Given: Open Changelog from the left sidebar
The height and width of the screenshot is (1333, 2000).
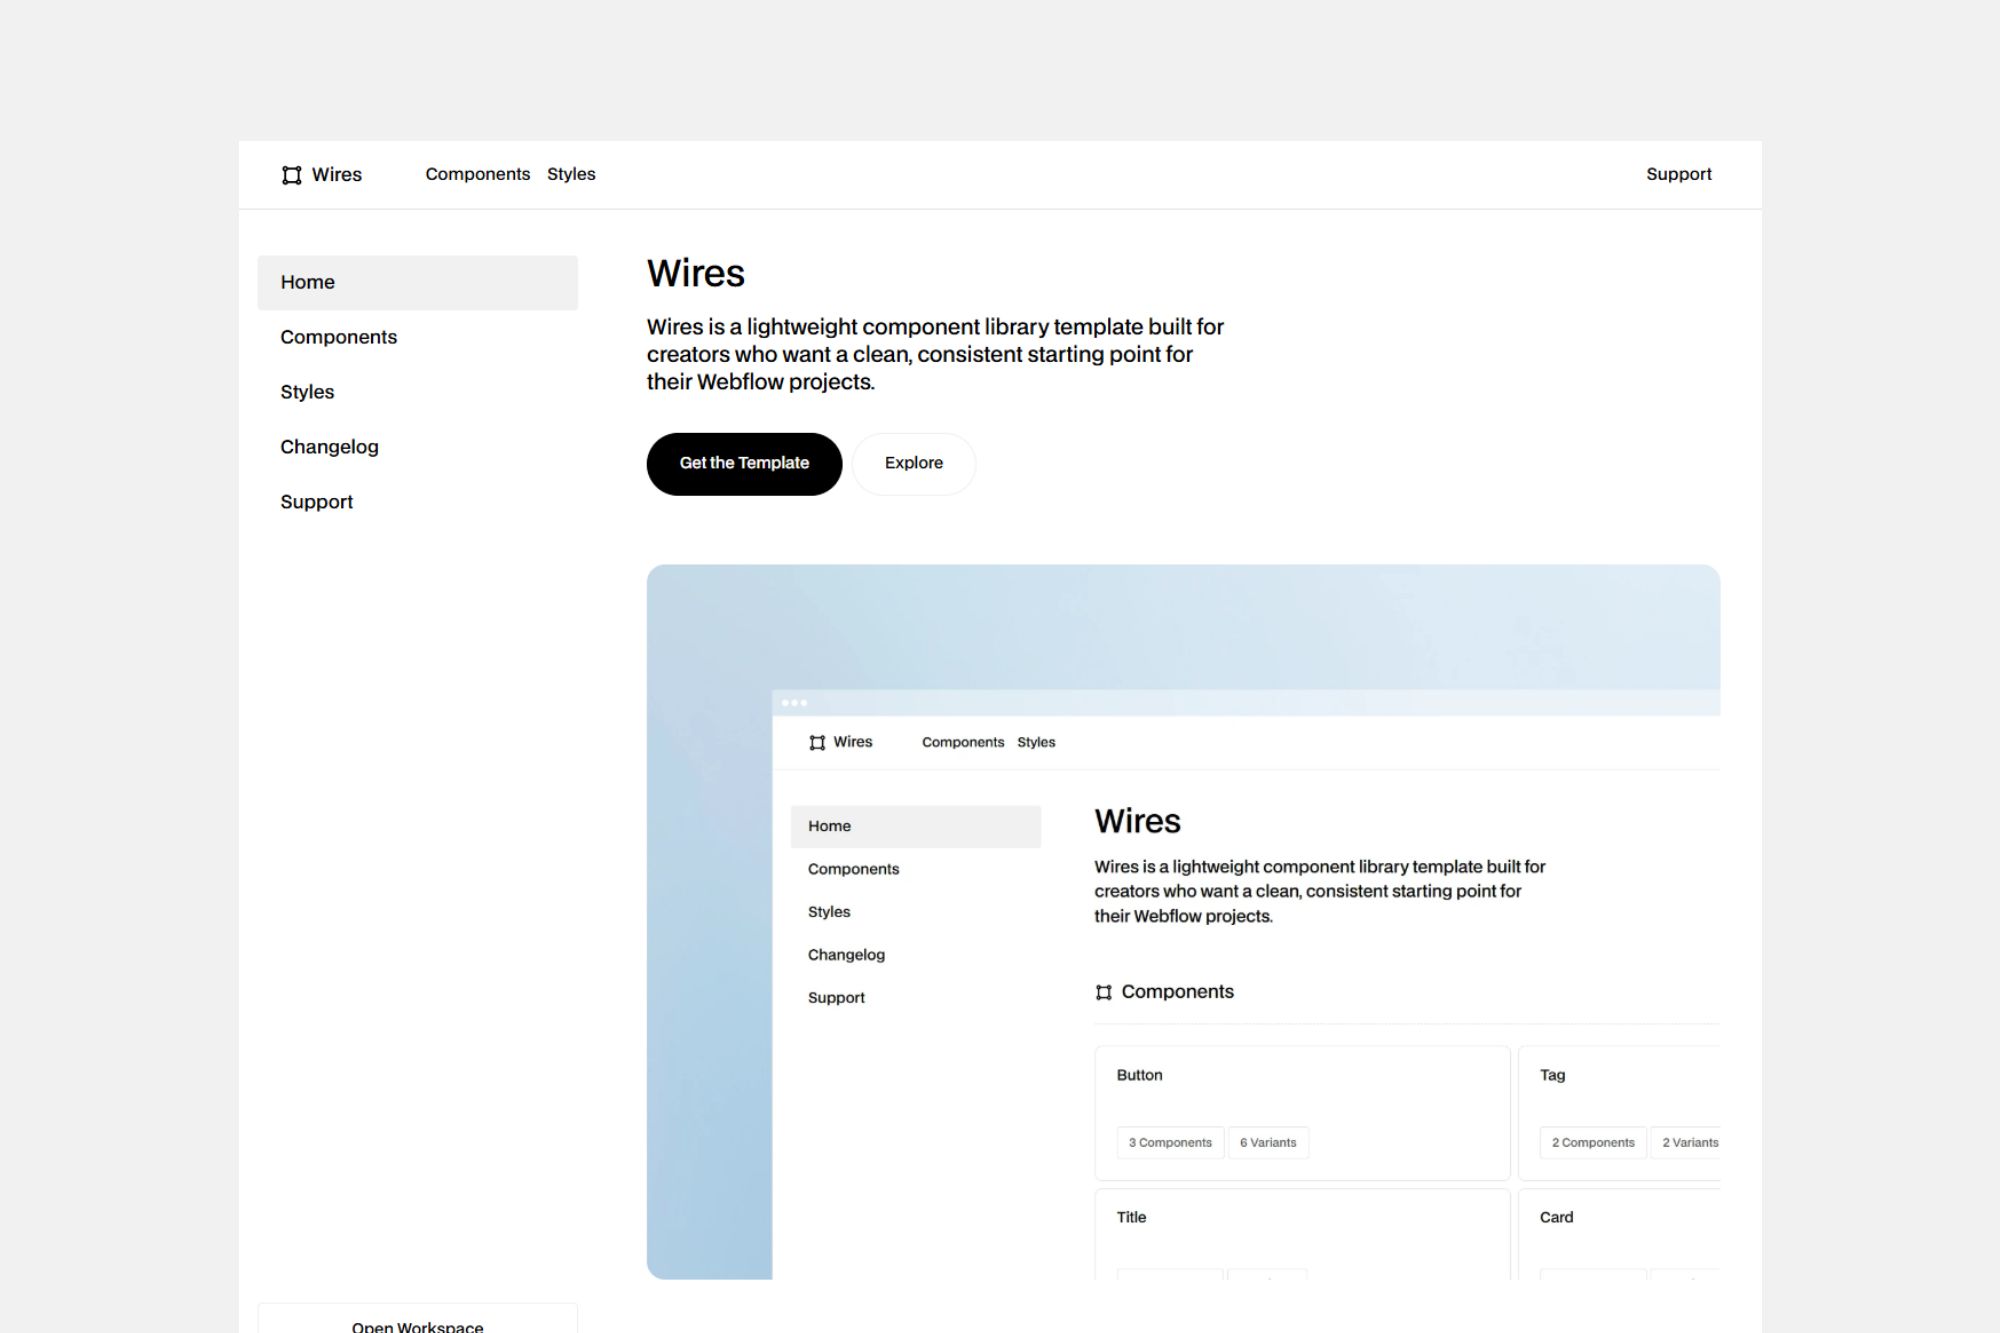Looking at the screenshot, I should click(x=329, y=447).
